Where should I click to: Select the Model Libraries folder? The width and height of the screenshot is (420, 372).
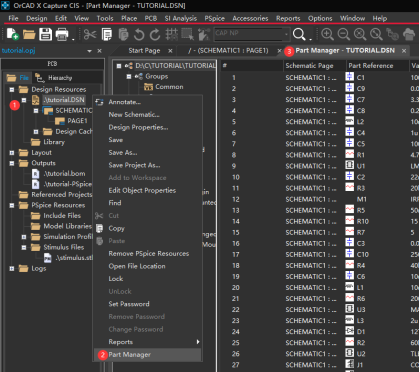pos(67,226)
